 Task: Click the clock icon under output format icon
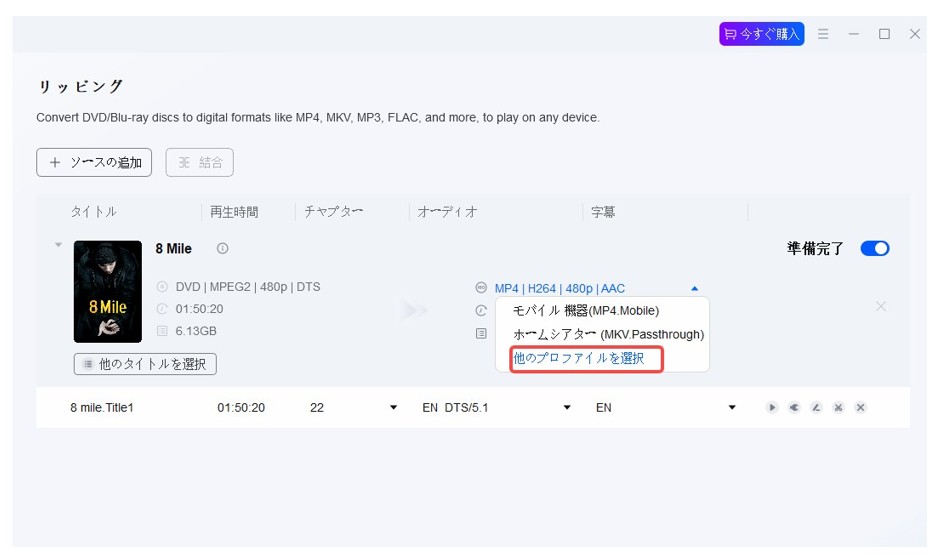tap(481, 310)
